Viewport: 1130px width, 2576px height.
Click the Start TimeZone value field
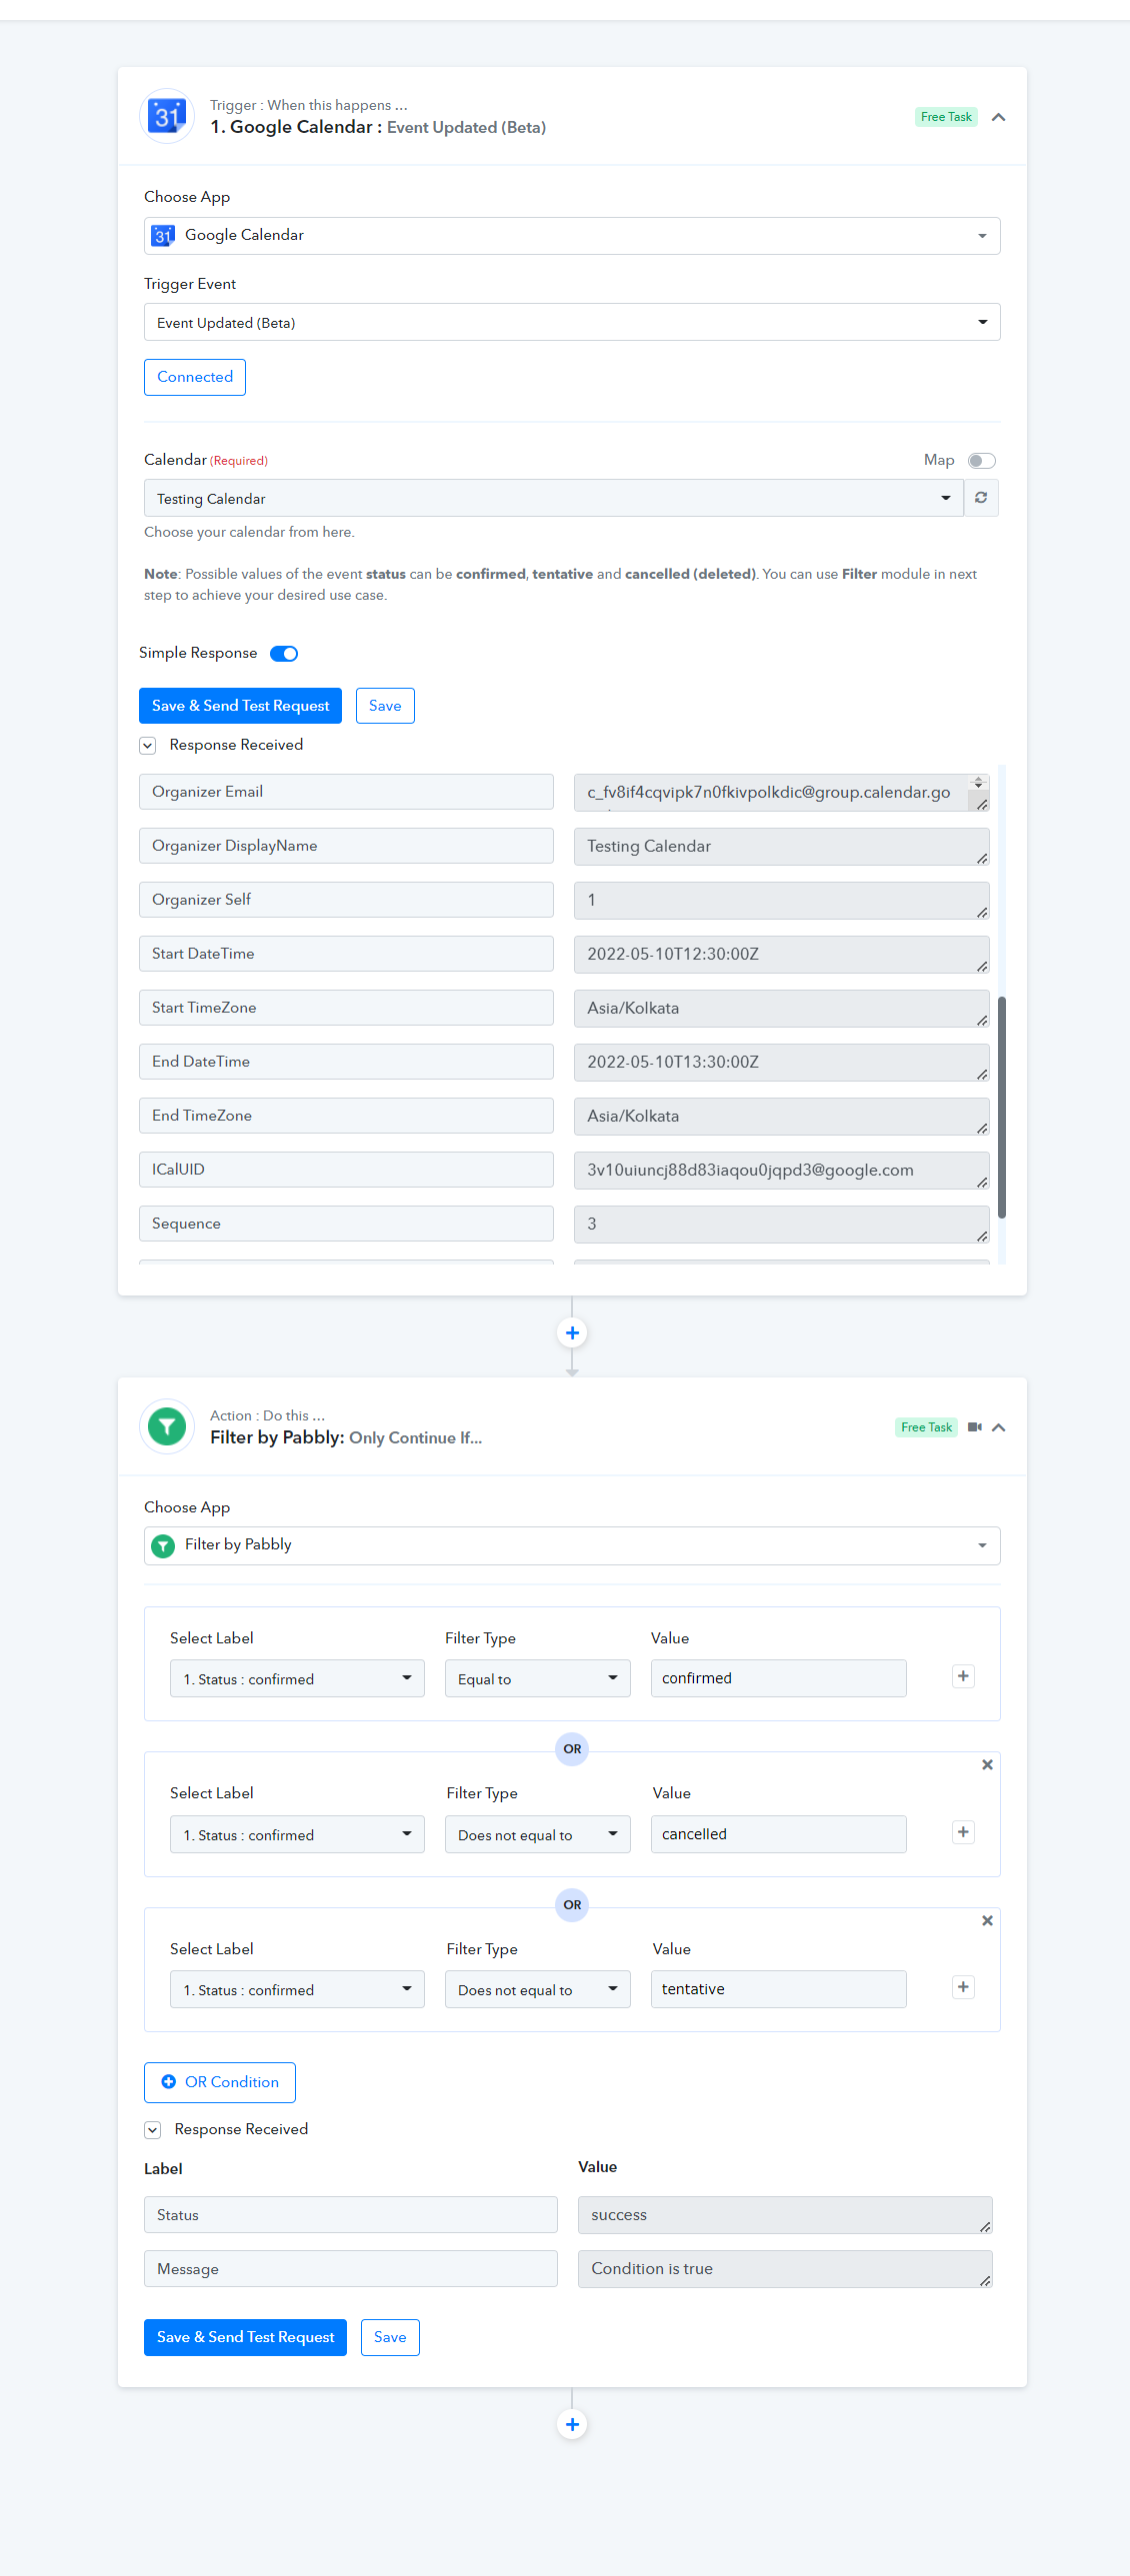[x=781, y=1008]
